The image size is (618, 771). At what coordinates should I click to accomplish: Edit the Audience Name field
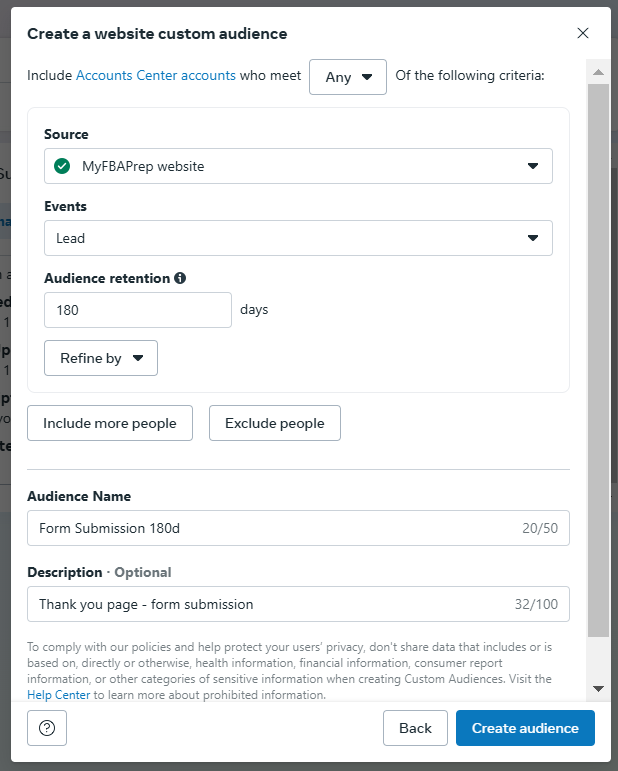298,528
